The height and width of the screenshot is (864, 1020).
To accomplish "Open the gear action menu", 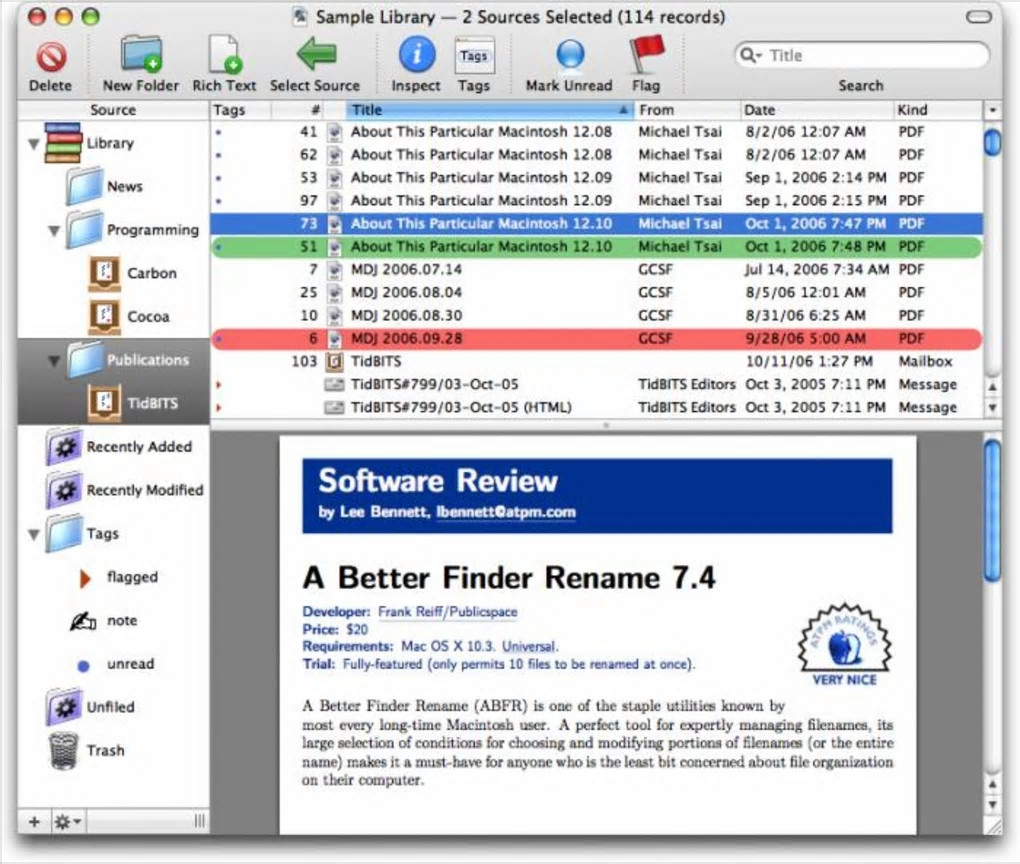I will pyautogui.click(x=68, y=822).
